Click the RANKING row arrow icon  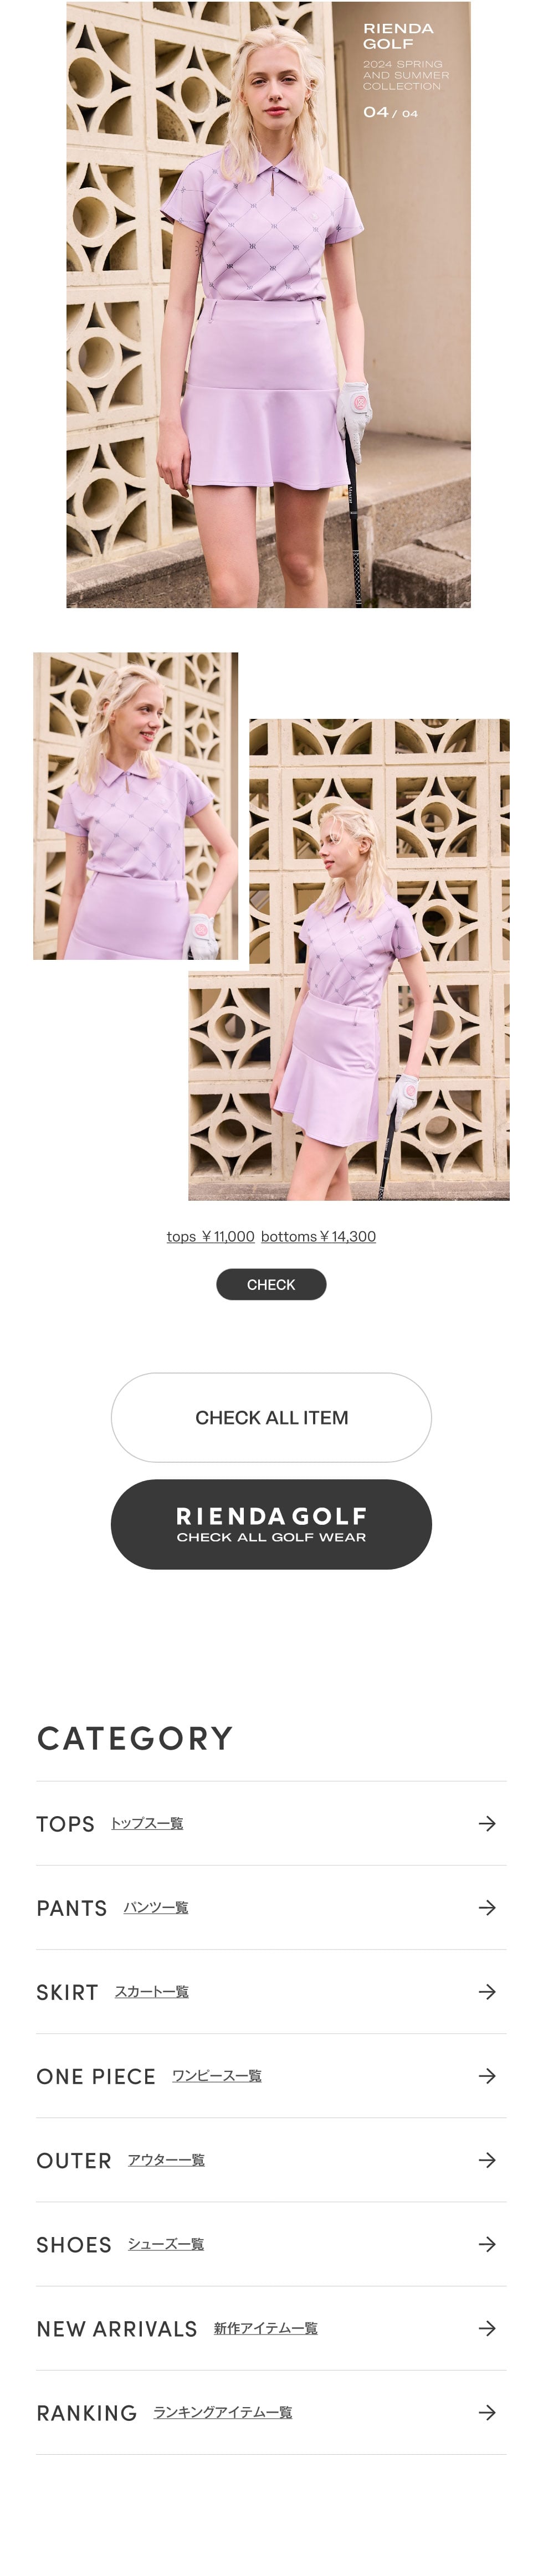tap(487, 2412)
